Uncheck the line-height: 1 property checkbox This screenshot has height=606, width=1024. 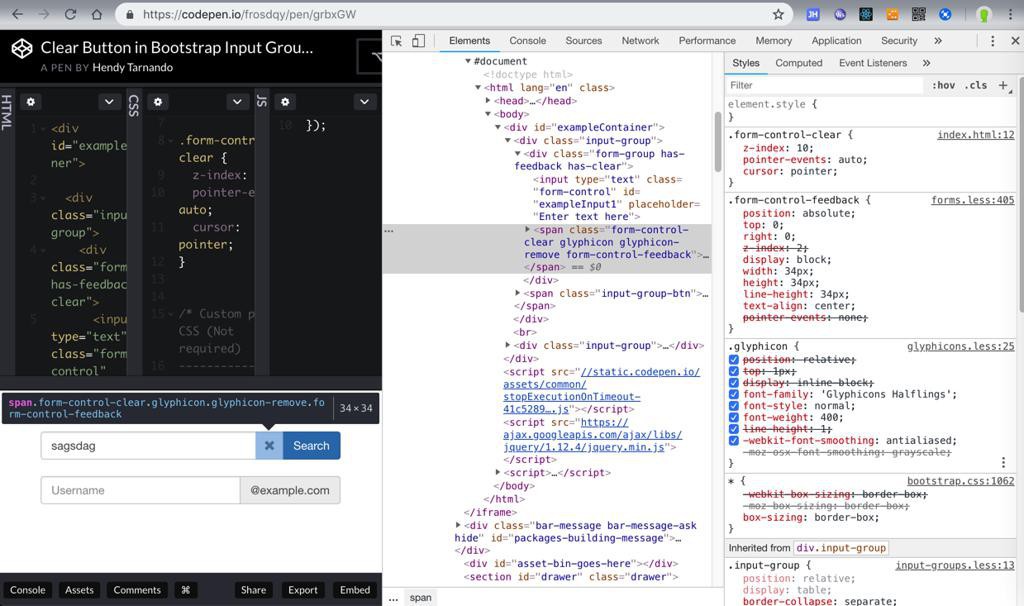(x=733, y=429)
